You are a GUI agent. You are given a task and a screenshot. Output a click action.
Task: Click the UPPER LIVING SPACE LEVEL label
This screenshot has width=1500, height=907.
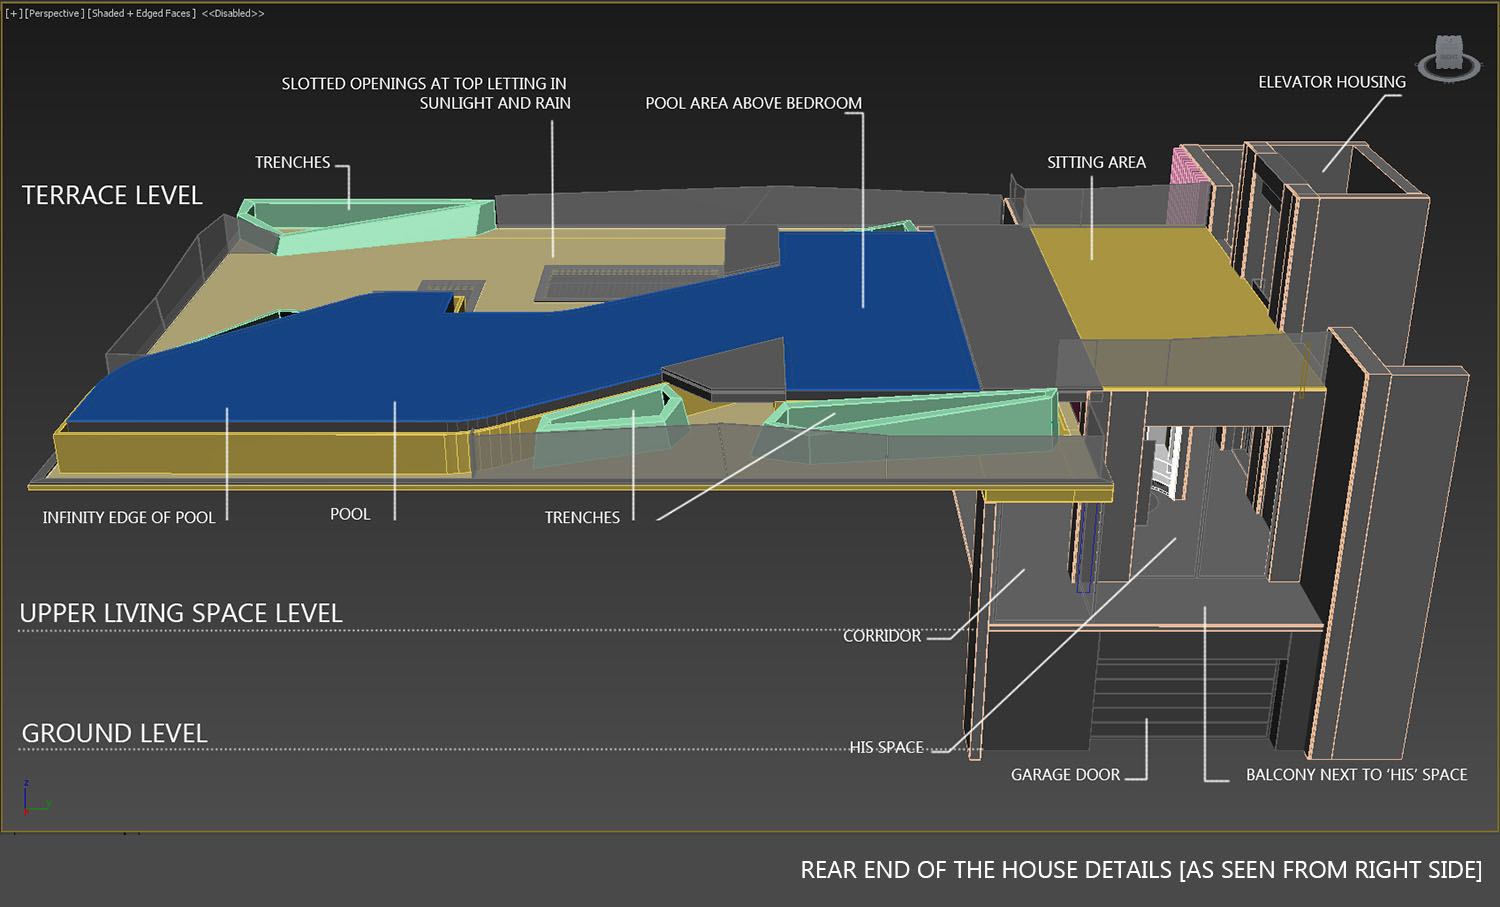click(x=181, y=613)
